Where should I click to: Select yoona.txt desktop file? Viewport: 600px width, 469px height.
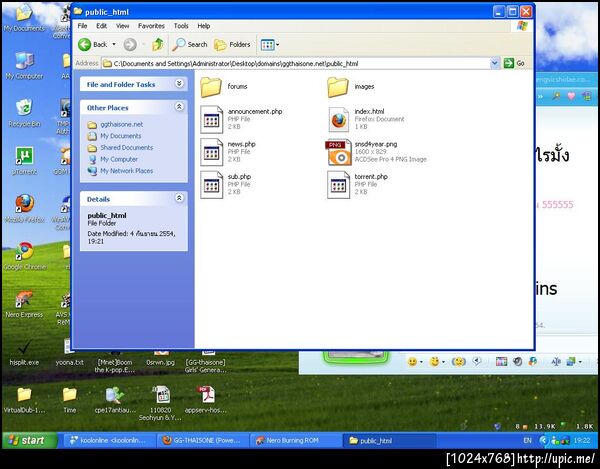[x=70, y=353]
